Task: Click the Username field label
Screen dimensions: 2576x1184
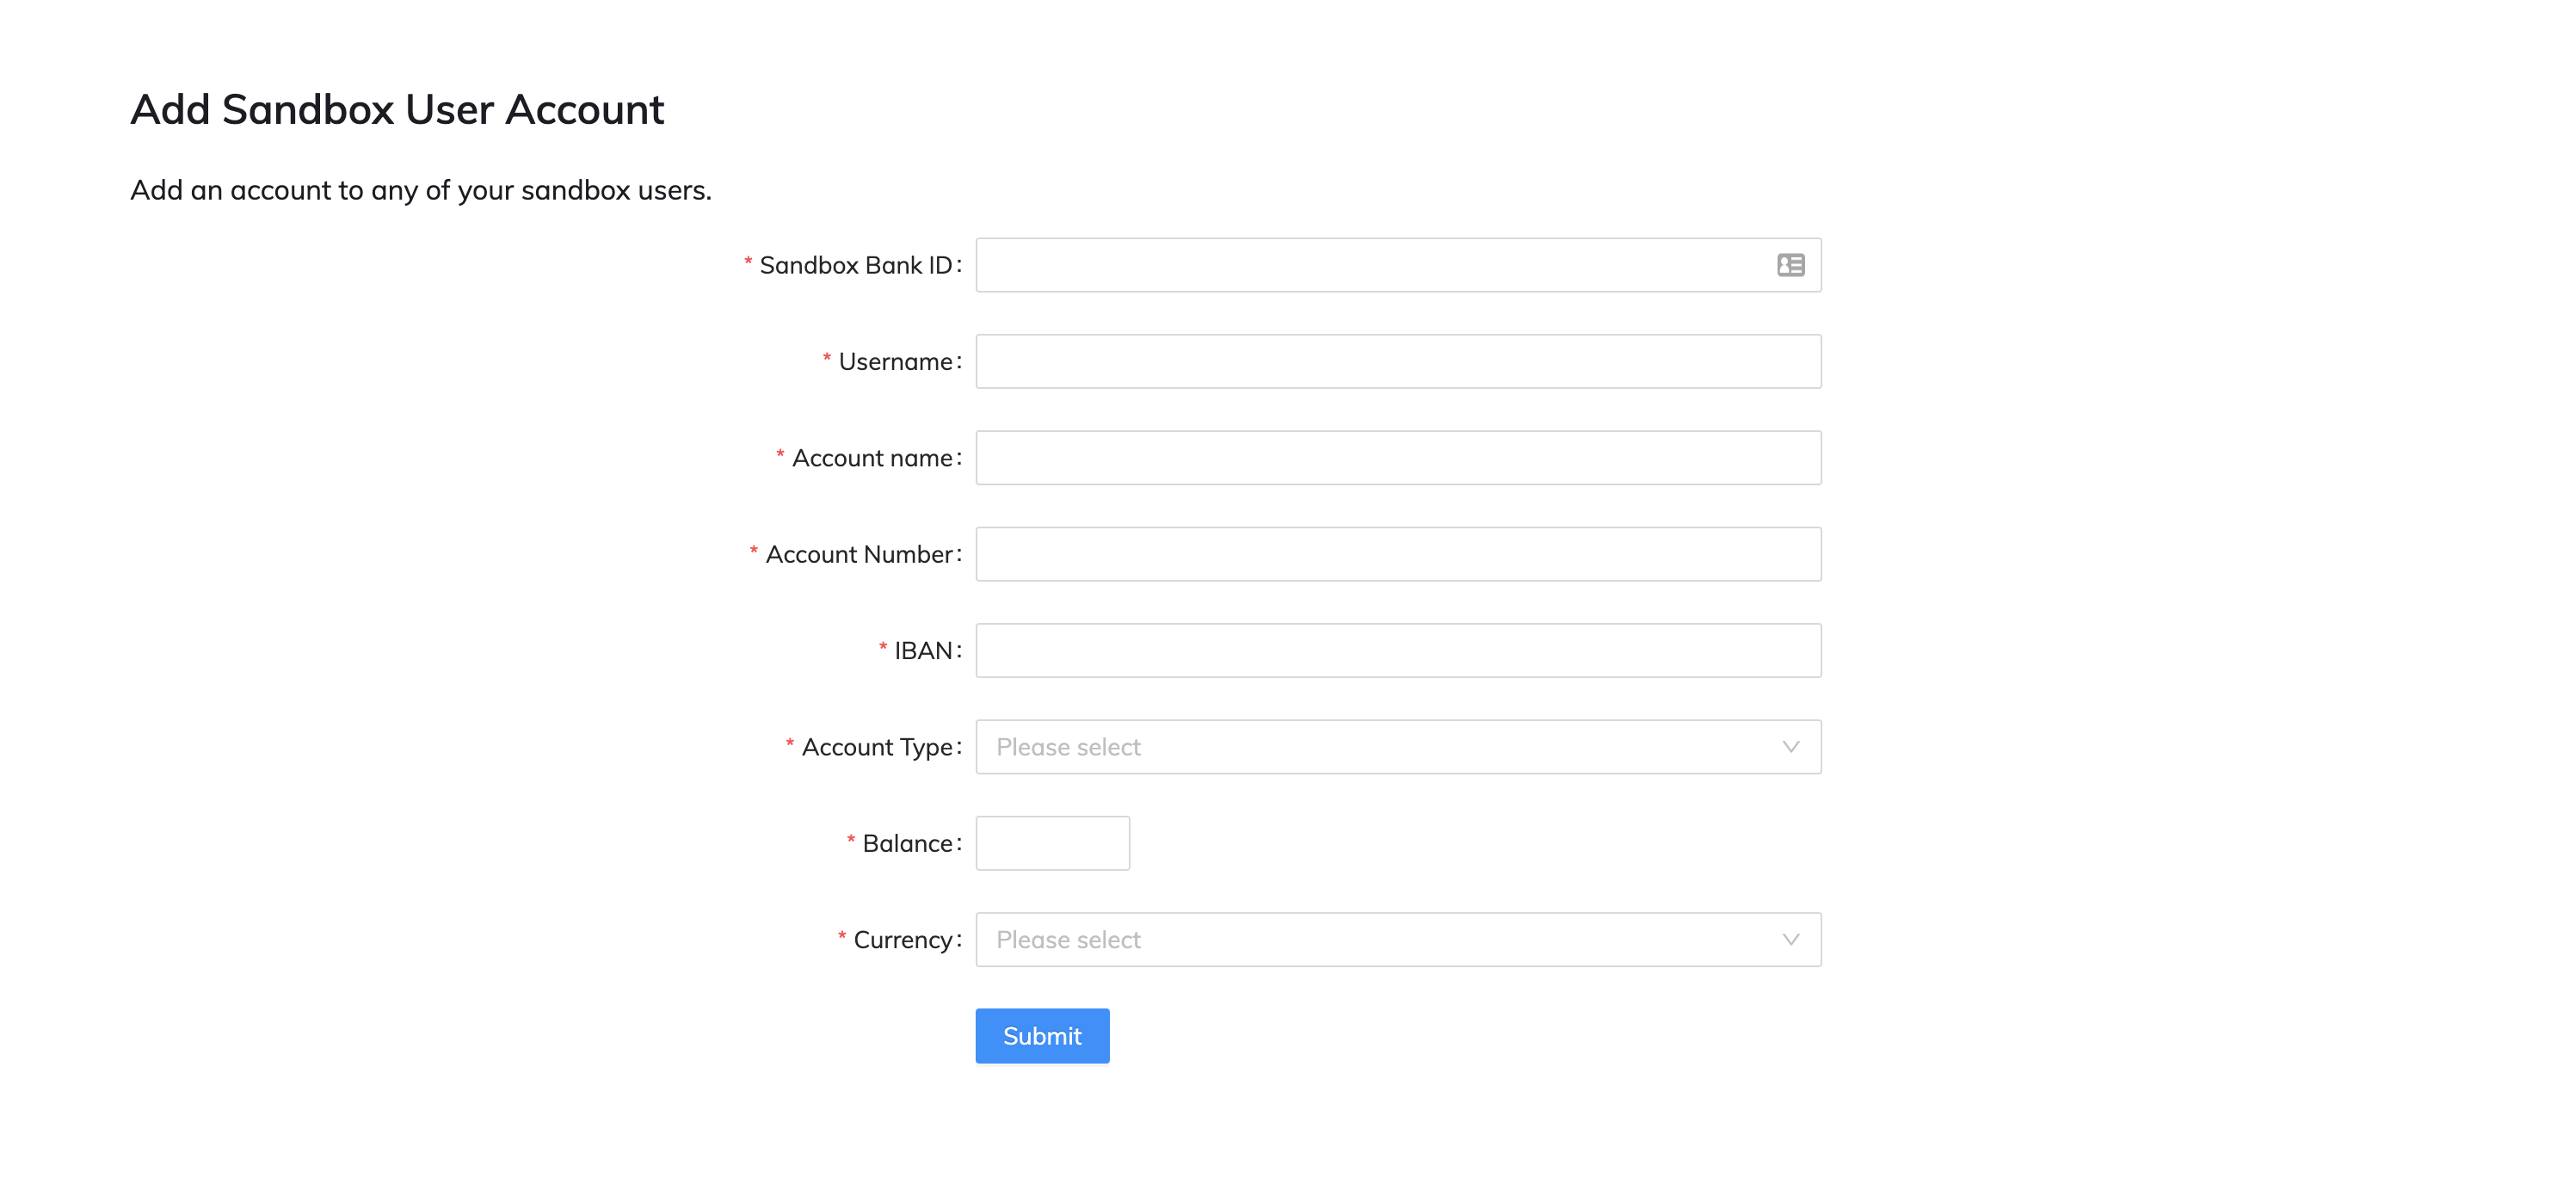Action: (x=895, y=362)
